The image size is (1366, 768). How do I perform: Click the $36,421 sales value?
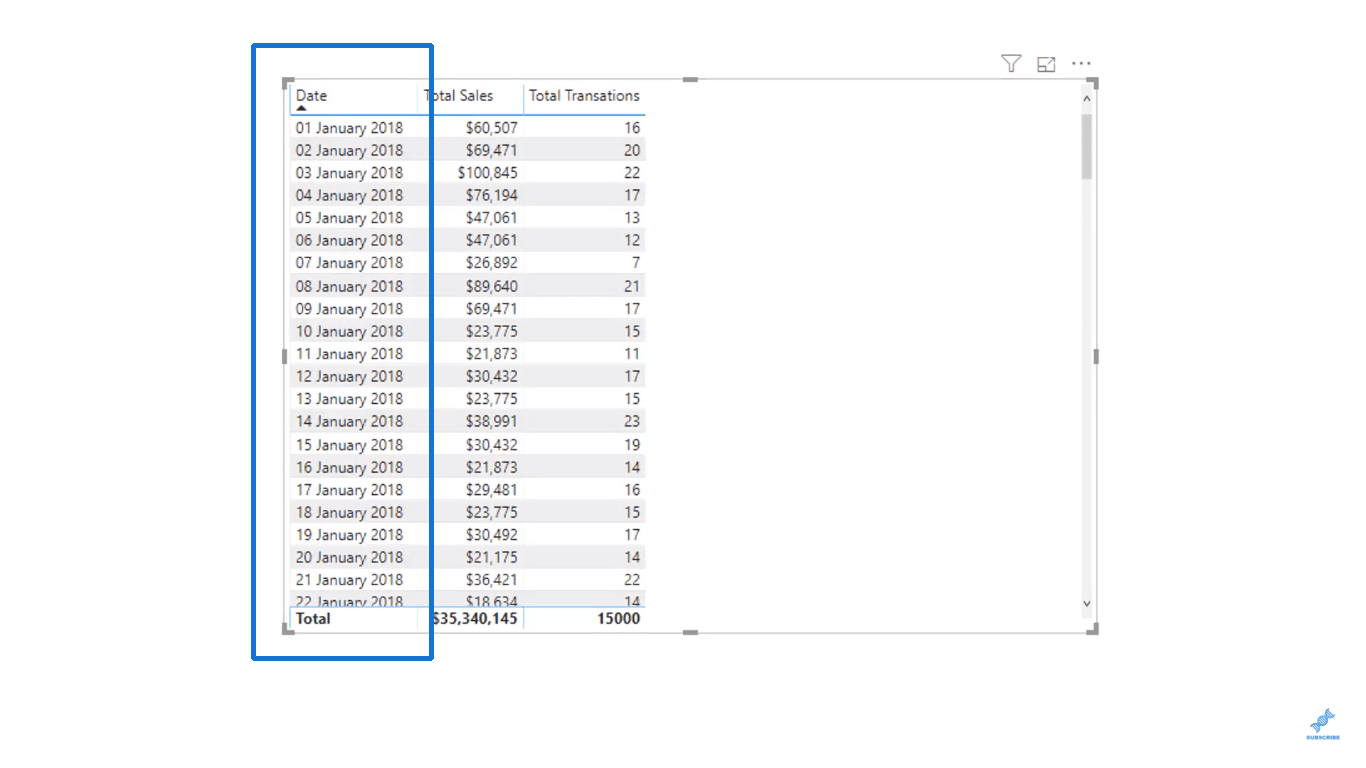tap(492, 580)
